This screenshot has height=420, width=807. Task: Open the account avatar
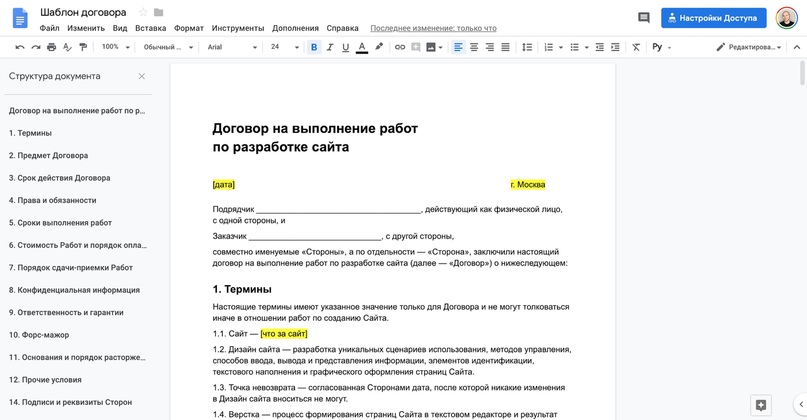pos(786,18)
